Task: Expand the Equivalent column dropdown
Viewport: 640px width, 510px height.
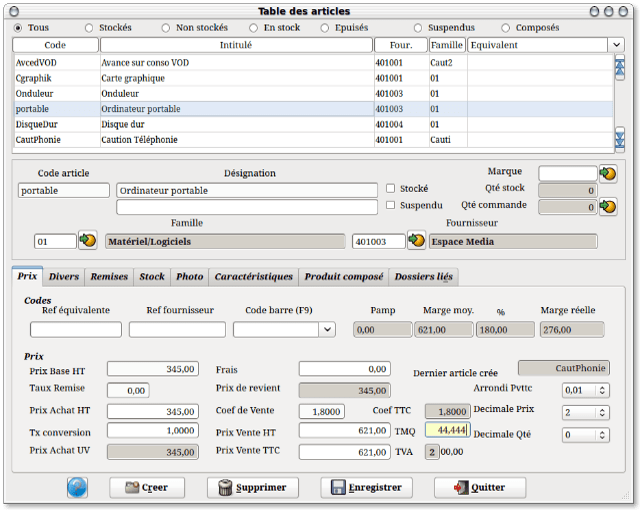Action: (x=616, y=45)
